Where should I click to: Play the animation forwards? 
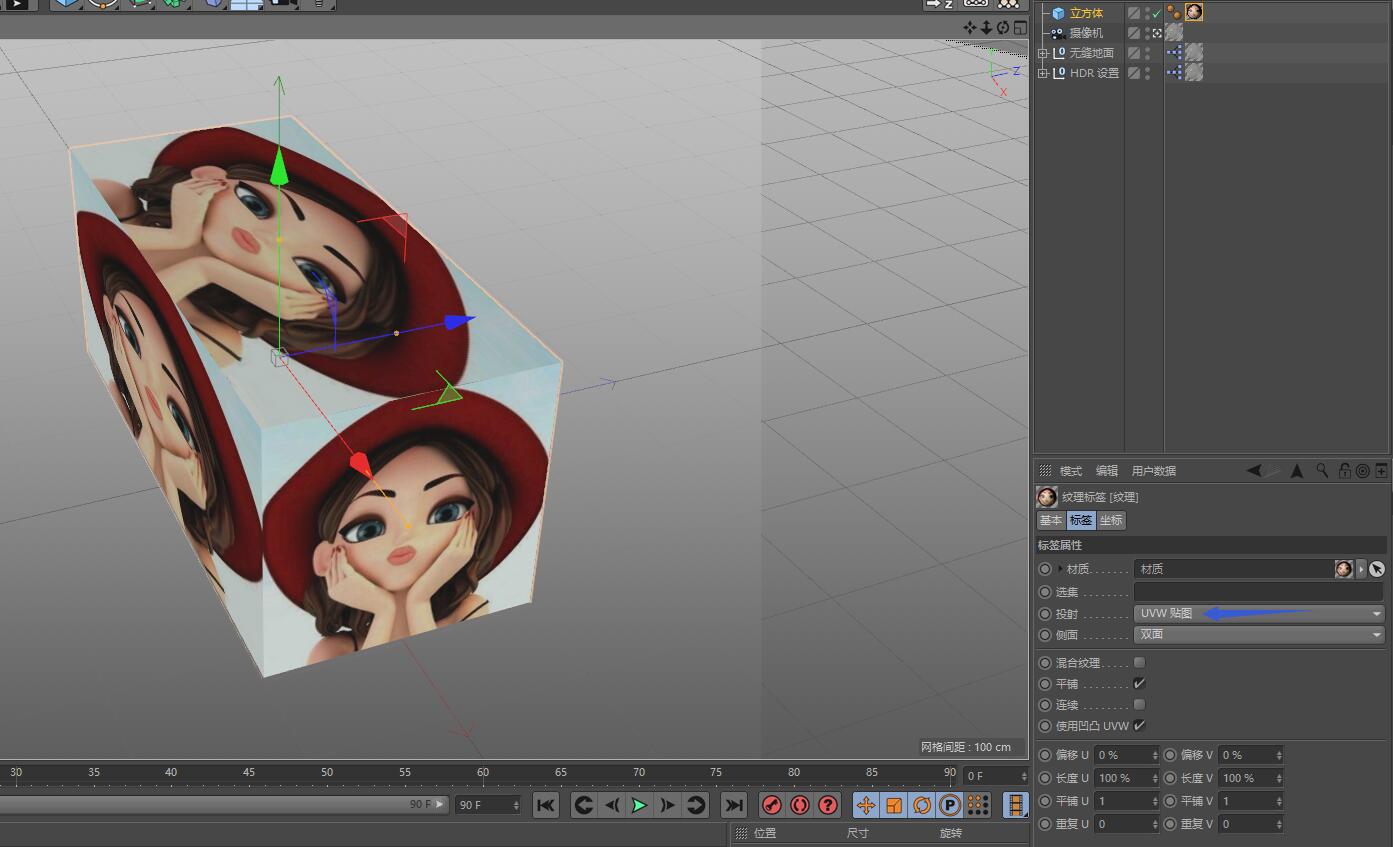pos(640,805)
